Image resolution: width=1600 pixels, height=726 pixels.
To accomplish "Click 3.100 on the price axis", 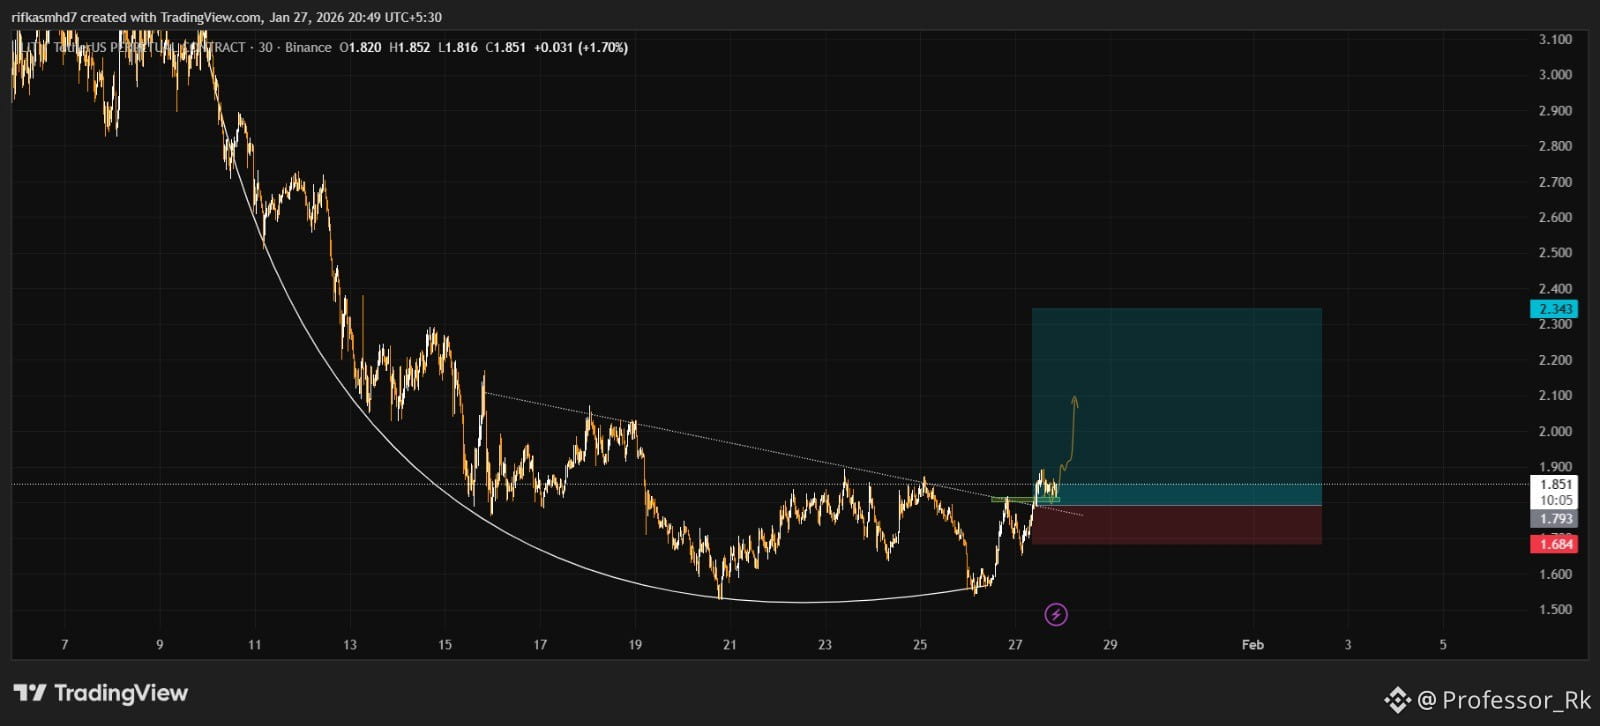I will coord(1555,39).
